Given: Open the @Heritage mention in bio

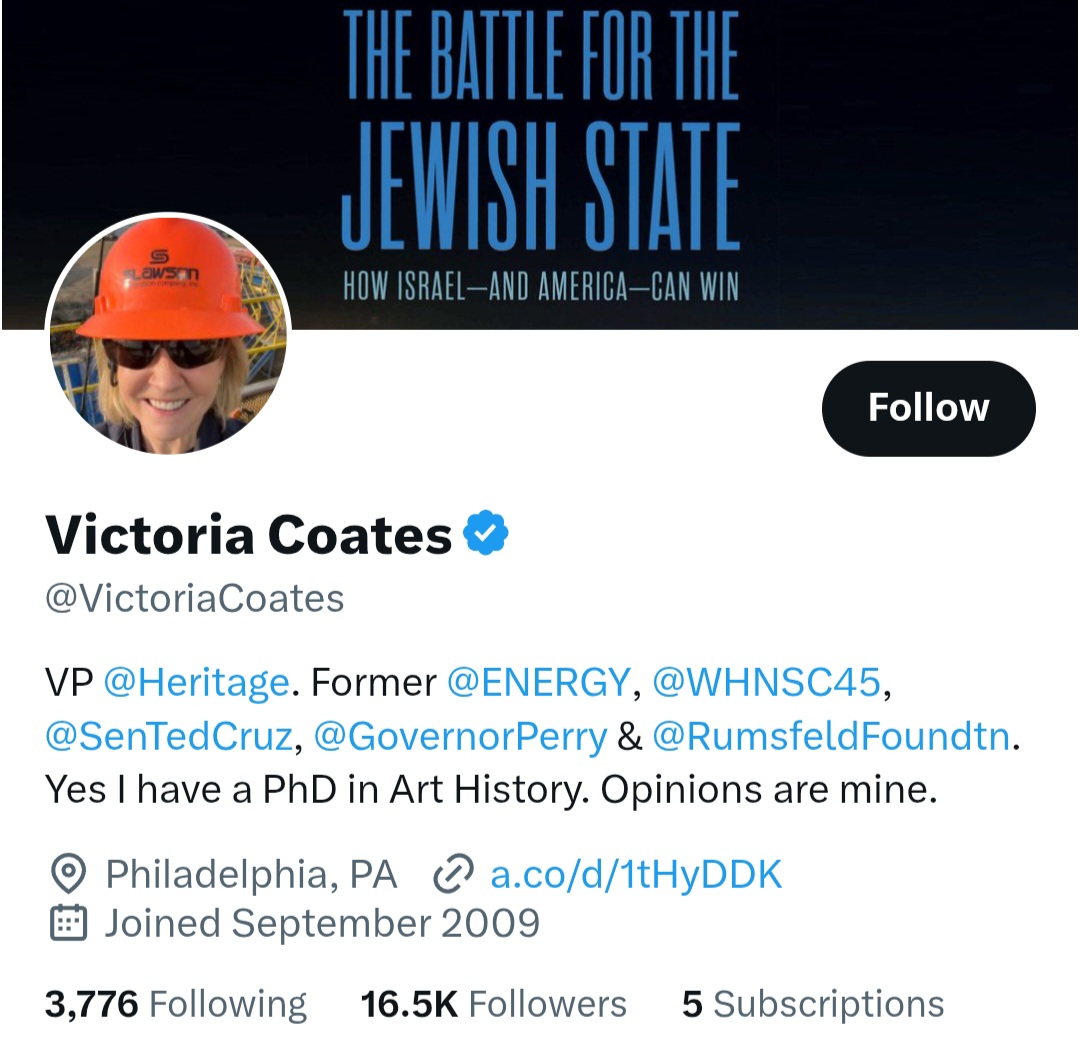Looking at the screenshot, I should [x=196, y=683].
